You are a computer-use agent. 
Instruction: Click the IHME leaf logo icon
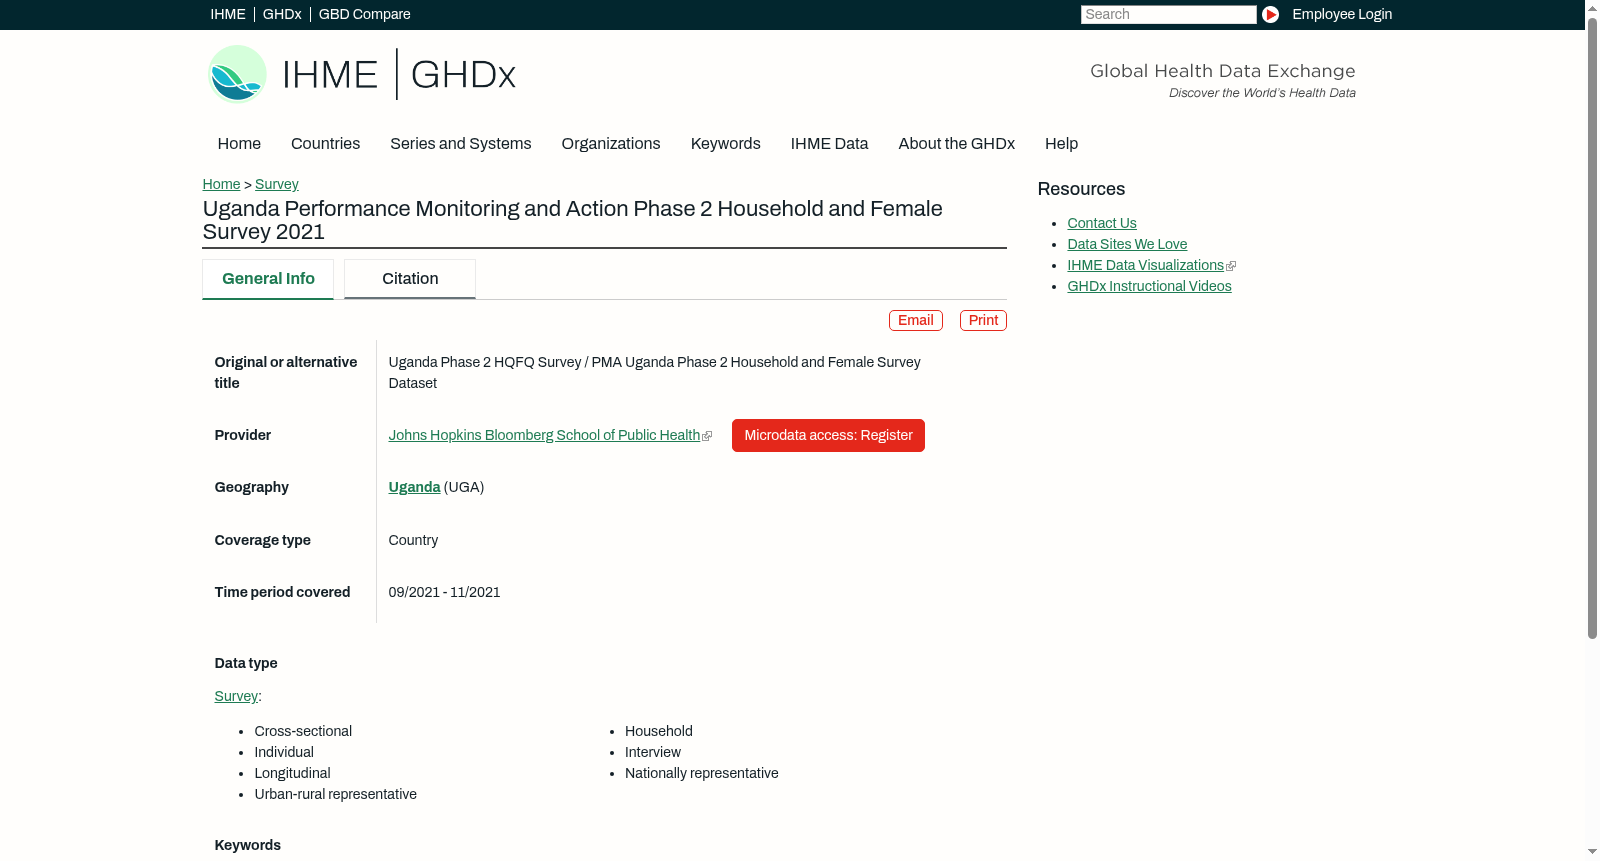(237, 74)
